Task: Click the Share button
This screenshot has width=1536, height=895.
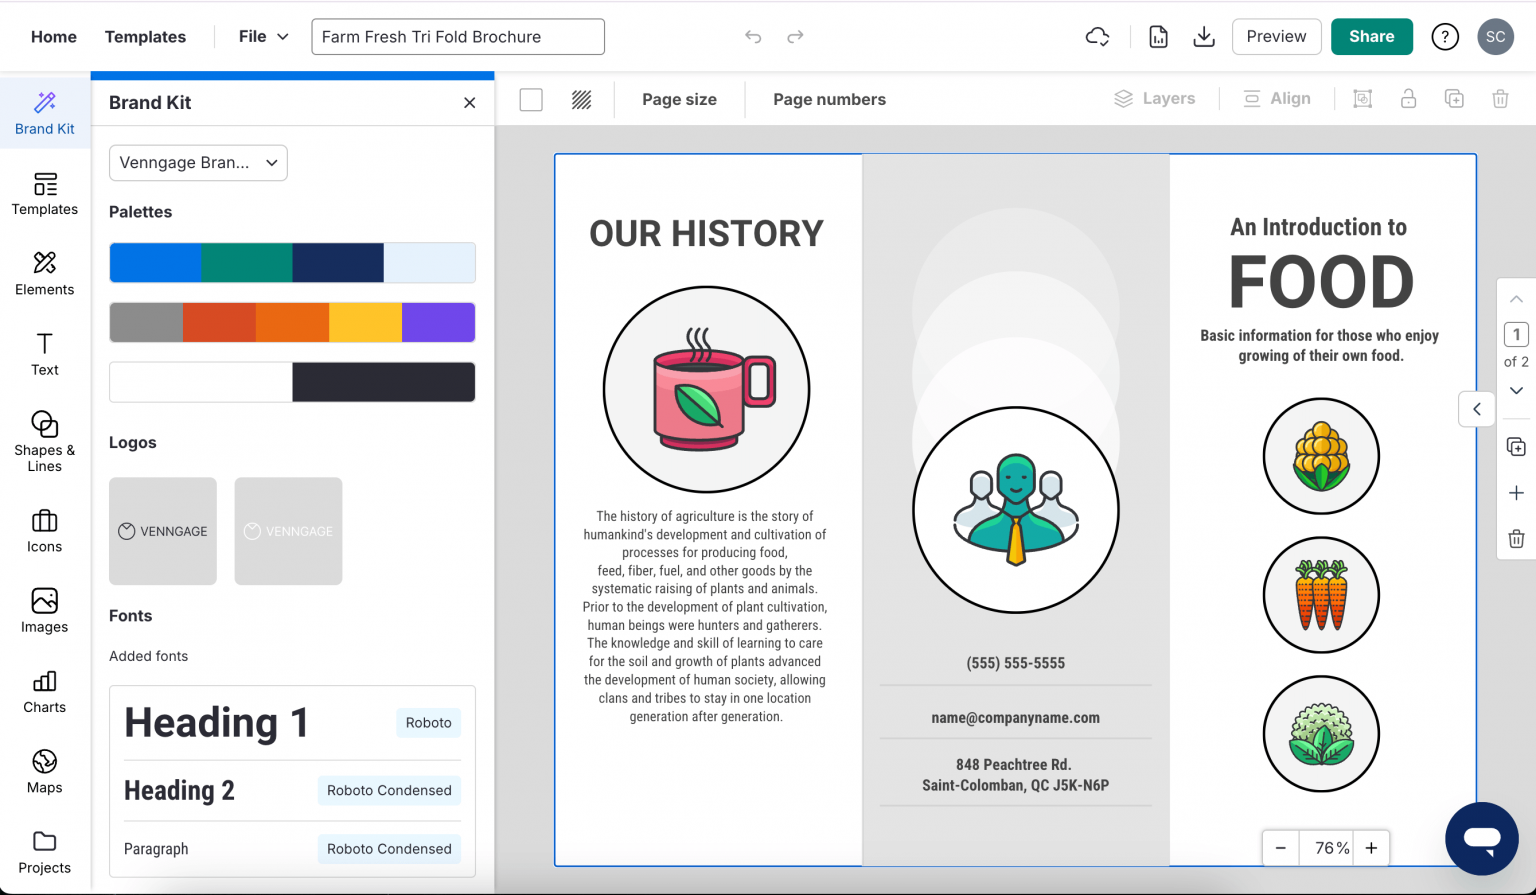Action: pos(1371,37)
